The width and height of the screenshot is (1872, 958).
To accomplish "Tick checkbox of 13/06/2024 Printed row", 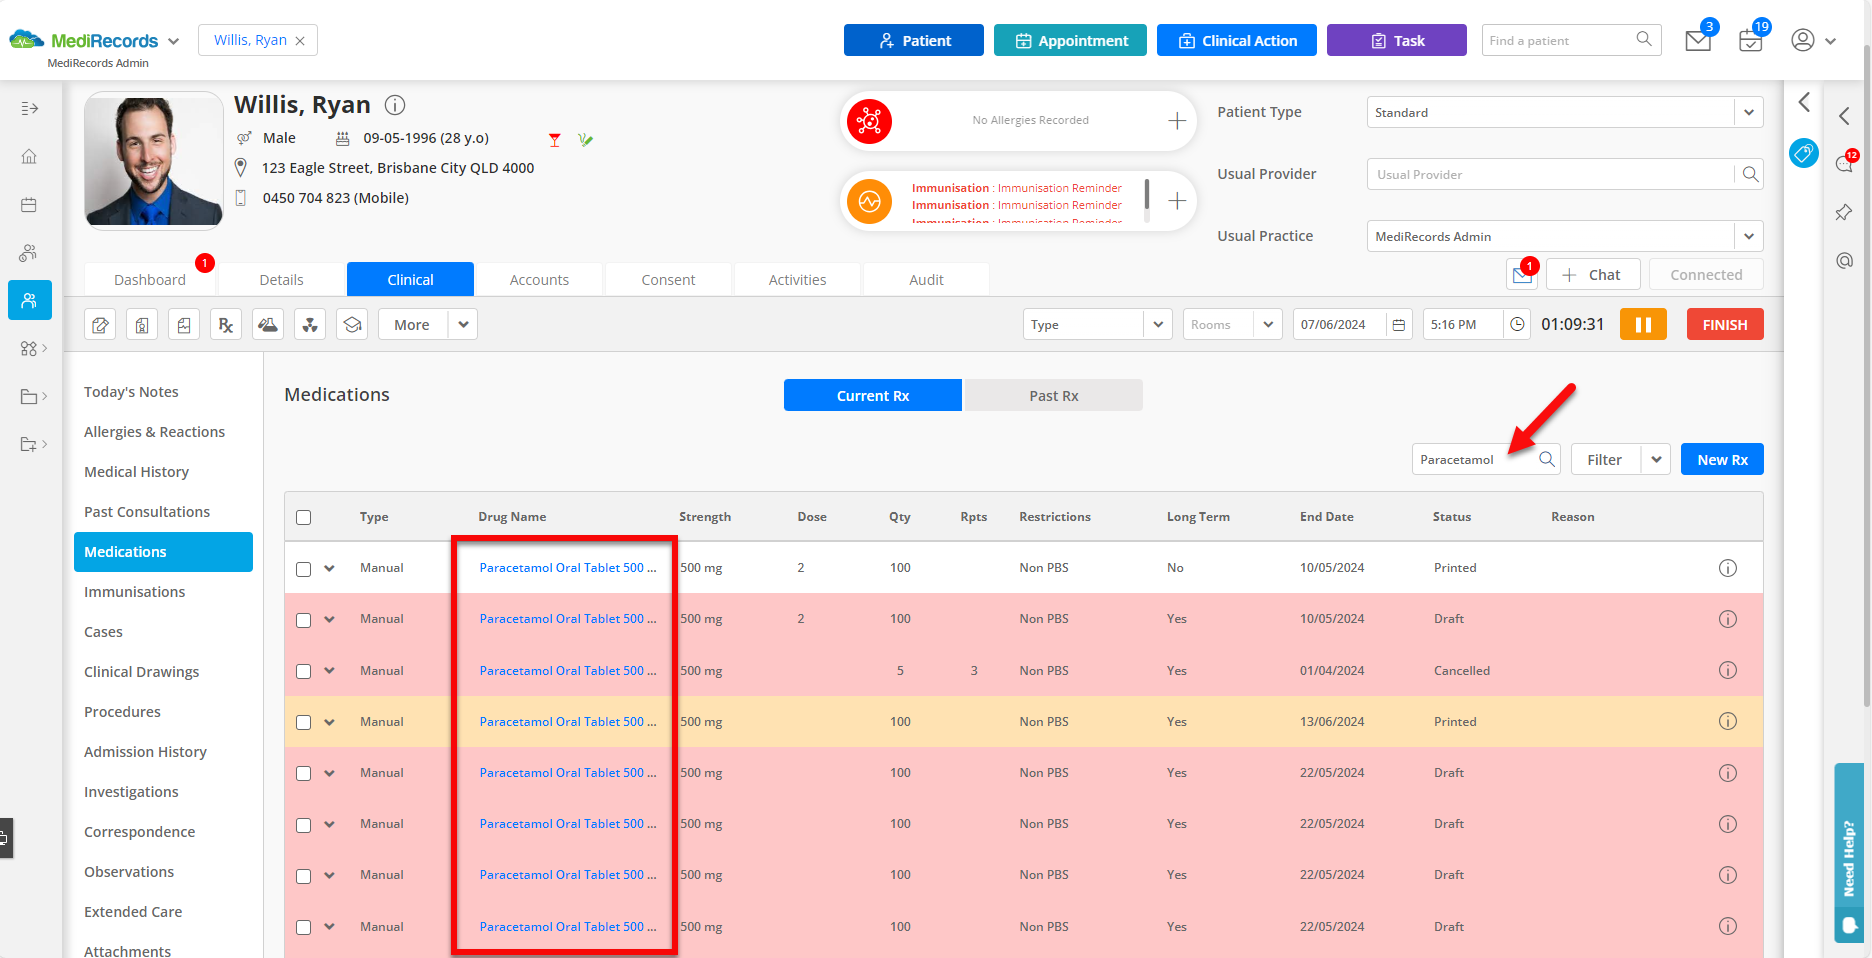I will point(304,722).
